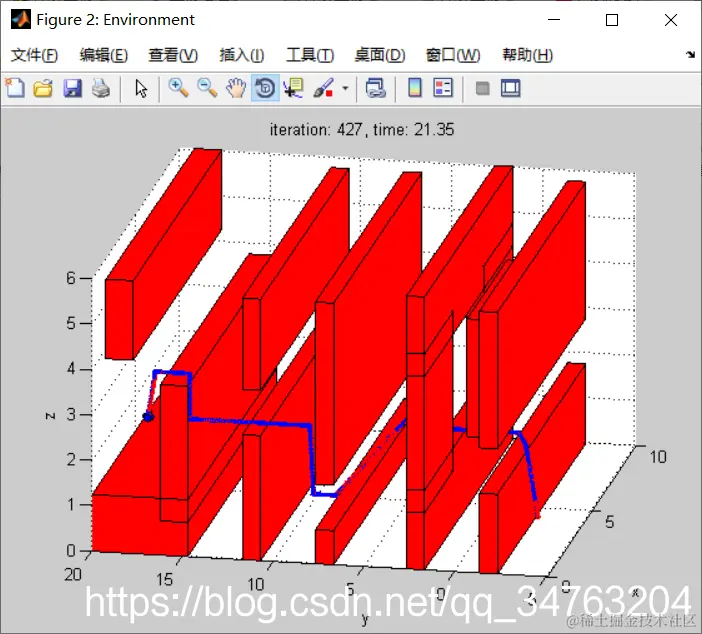Click the z axis label

tap(50, 416)
